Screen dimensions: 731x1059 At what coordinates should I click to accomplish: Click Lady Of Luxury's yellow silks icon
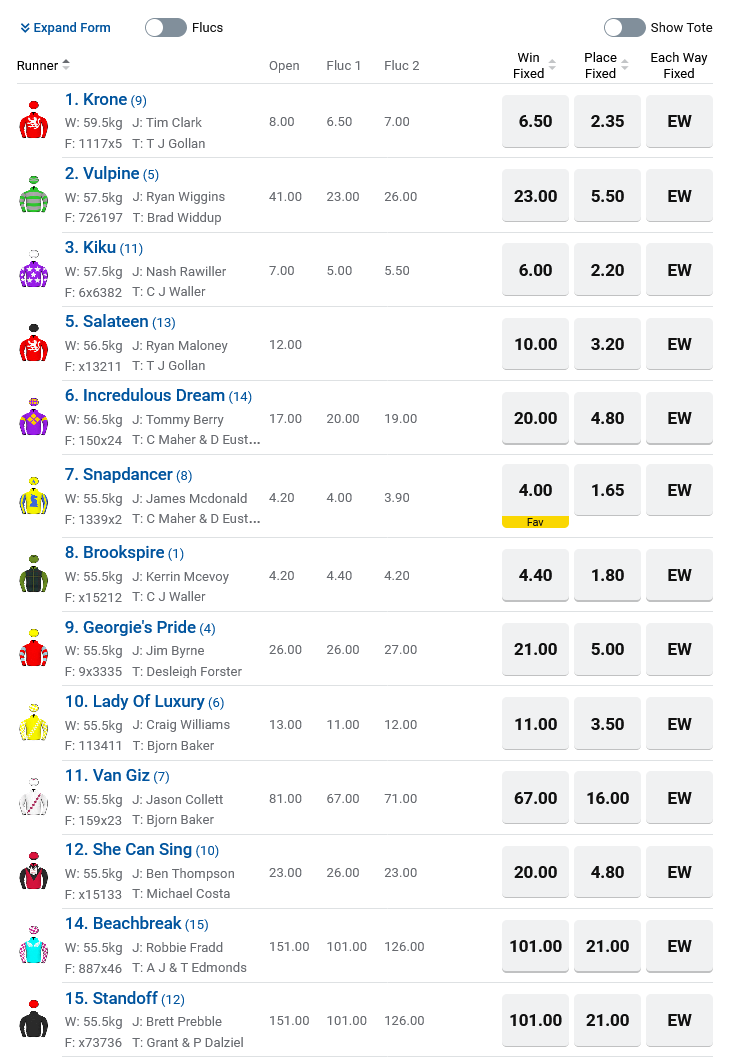click(x=34, y=723)
